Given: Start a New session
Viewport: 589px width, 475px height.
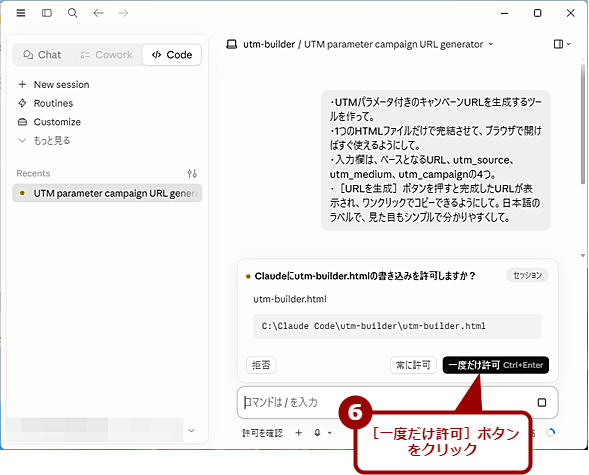Looking at the screenshot, I should pos(54,84).
